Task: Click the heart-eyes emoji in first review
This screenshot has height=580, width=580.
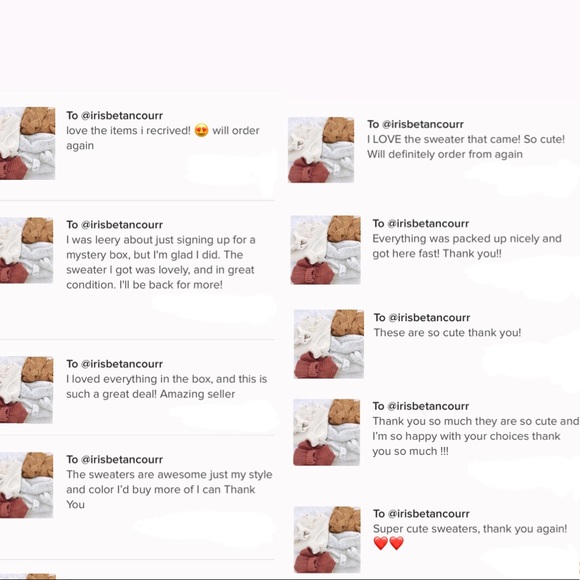Action: [201, 130]
